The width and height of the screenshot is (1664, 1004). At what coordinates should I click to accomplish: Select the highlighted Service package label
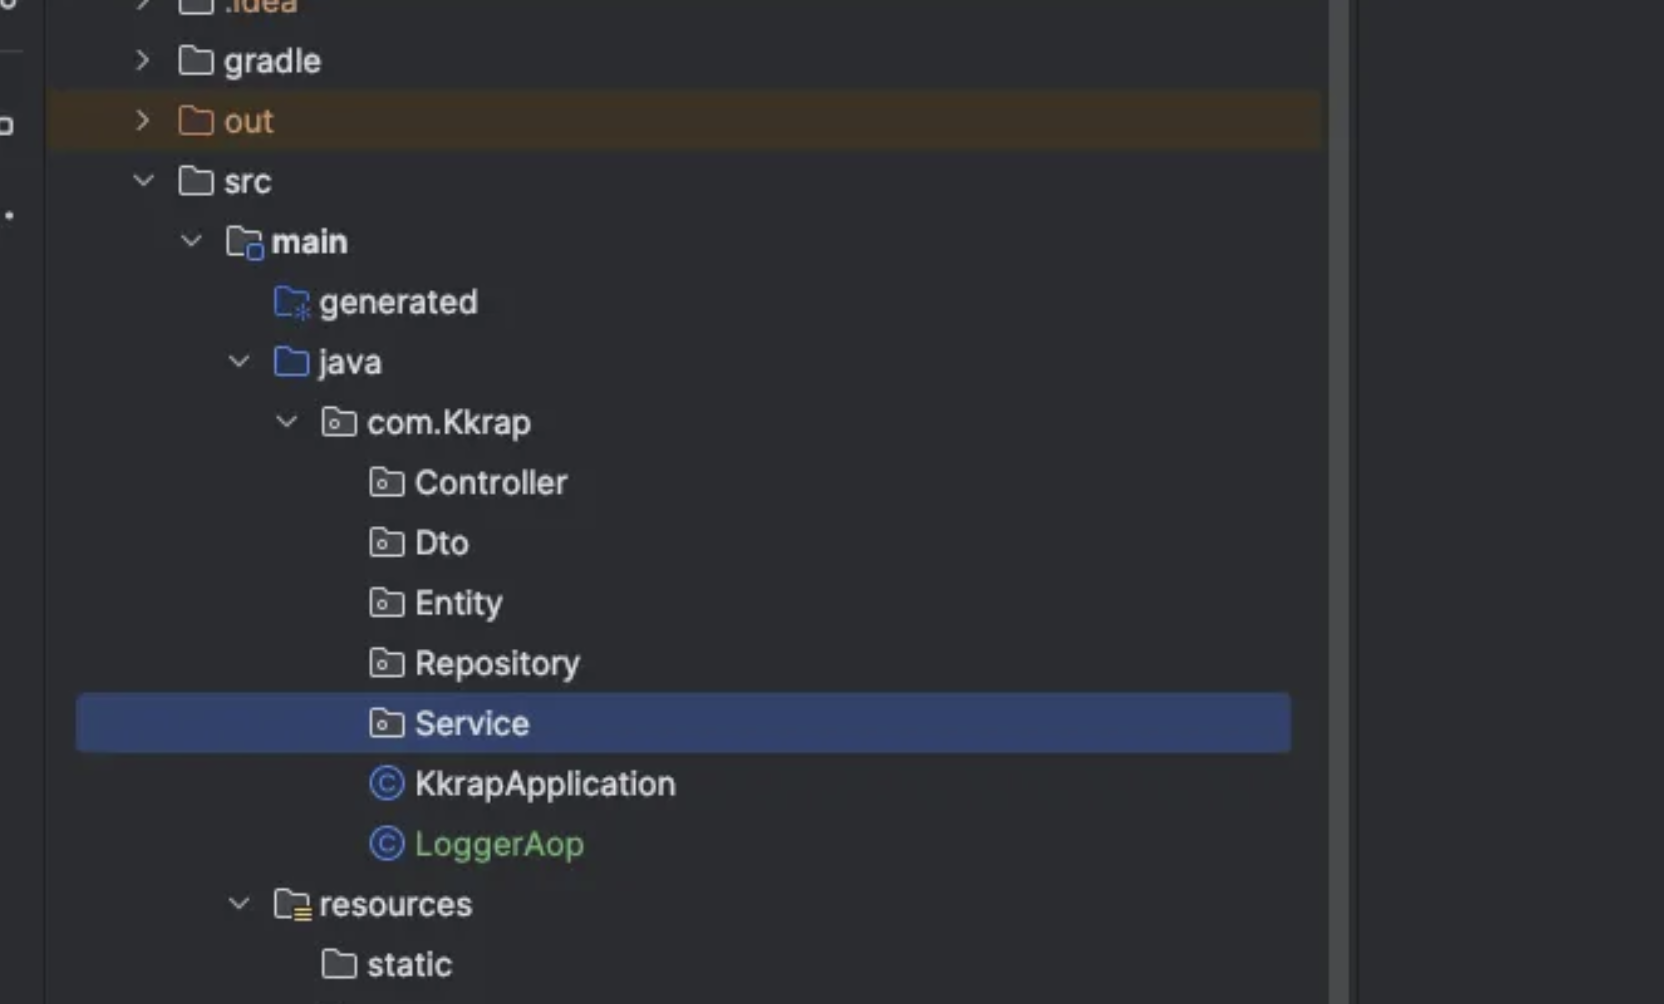(x=472, y=723)
